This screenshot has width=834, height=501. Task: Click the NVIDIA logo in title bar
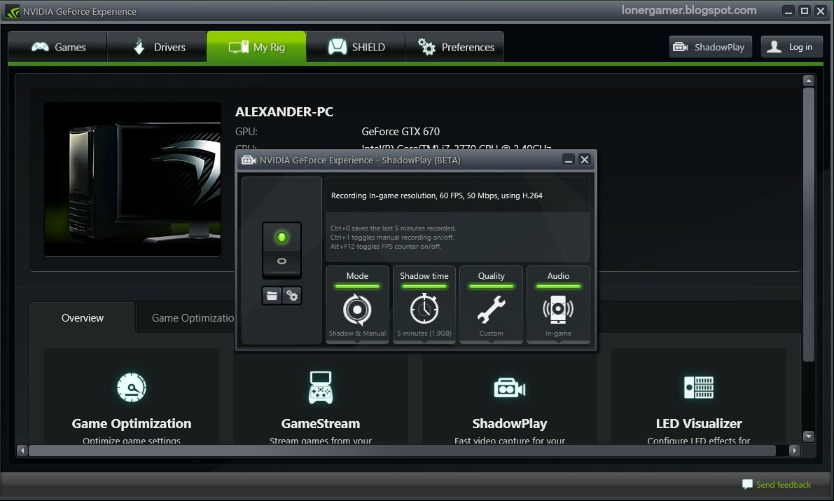[12, 11]
